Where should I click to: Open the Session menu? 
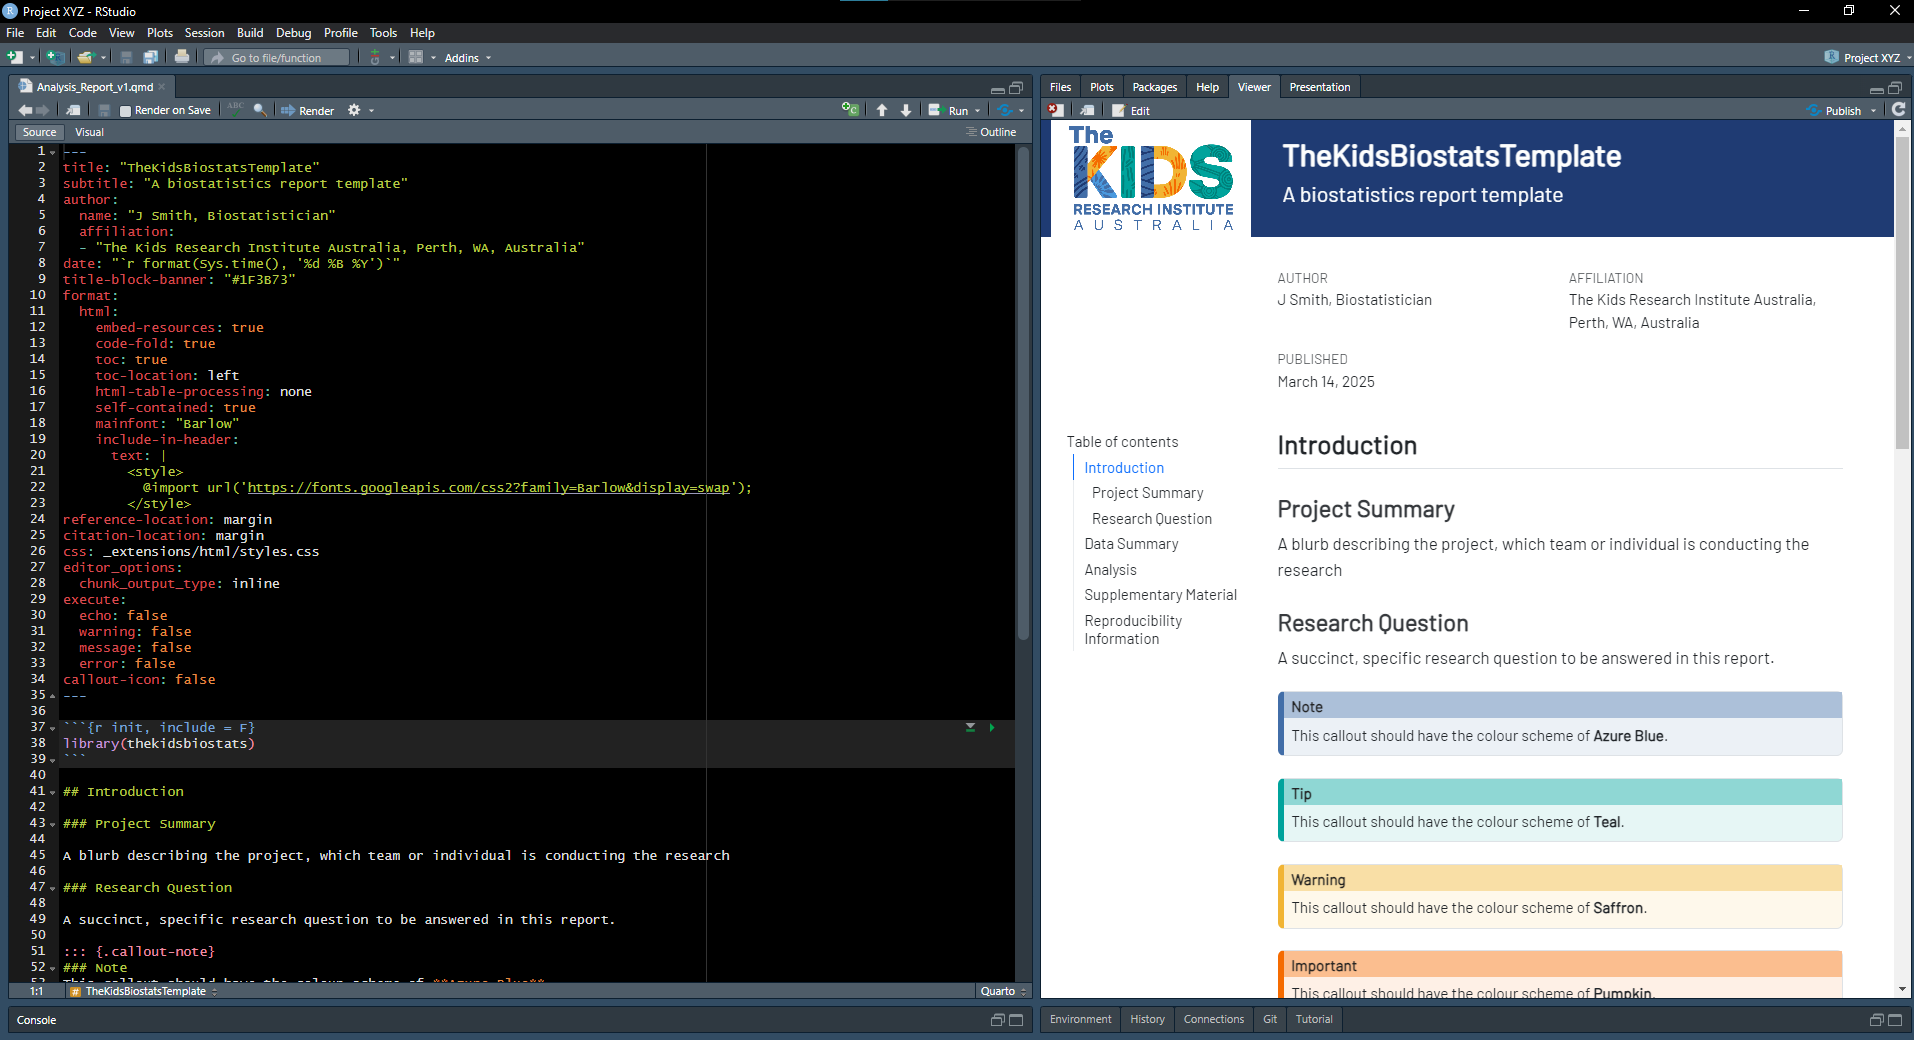tap(204, 33)
